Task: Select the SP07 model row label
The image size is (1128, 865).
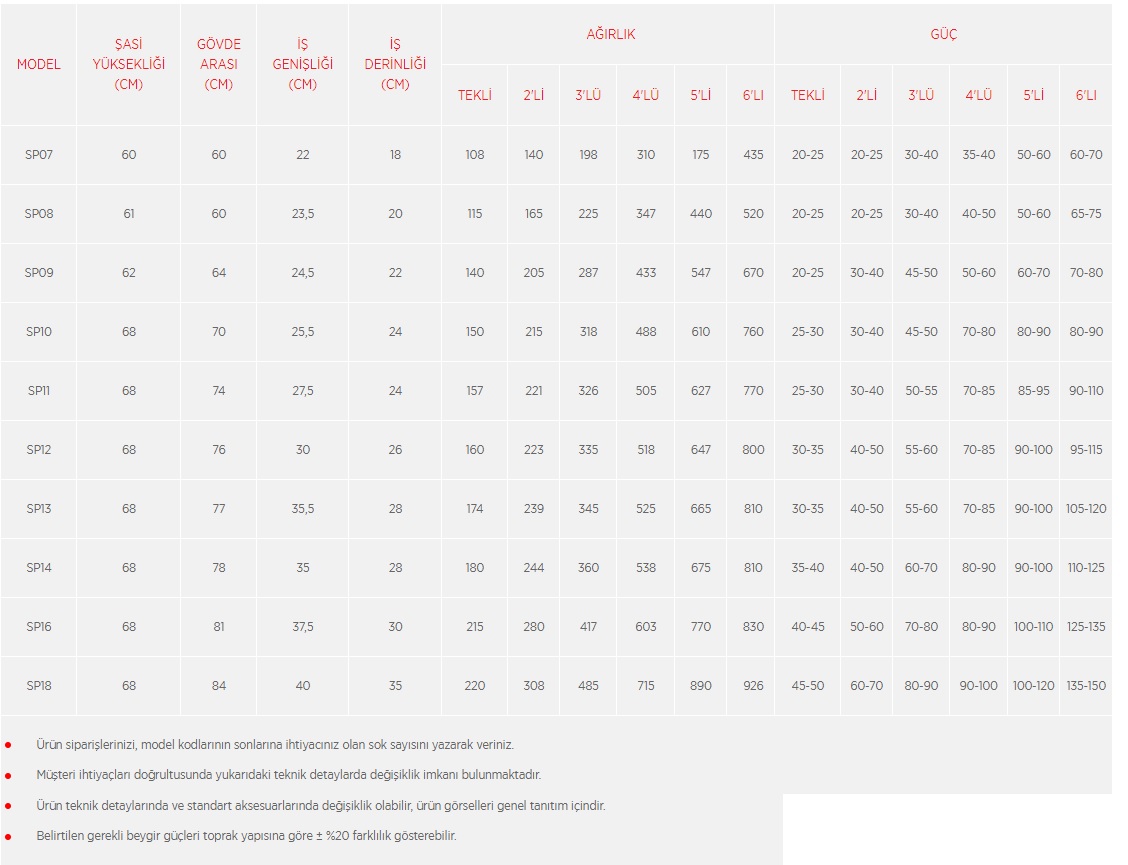Action: point(39,155)
